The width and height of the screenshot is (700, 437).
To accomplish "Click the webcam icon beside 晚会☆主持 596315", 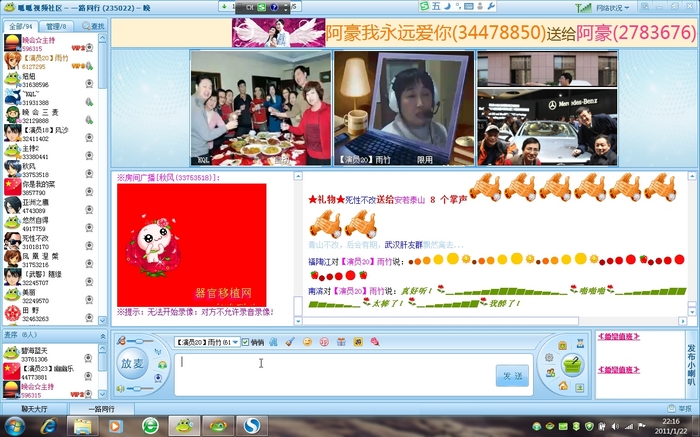I will tap(89, 48).
